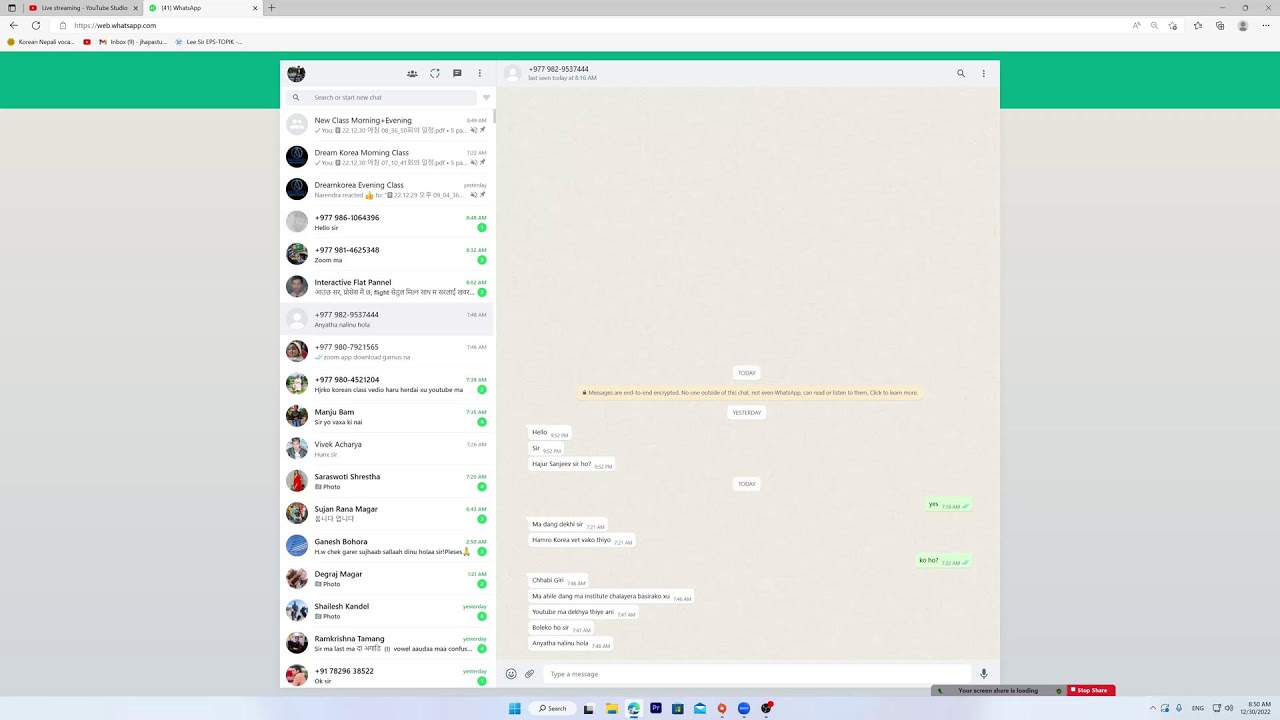Viewport: 1280px width, 720px height.
Task: Open chat with +977 980-7921565
Action: [x=387, y=351]
